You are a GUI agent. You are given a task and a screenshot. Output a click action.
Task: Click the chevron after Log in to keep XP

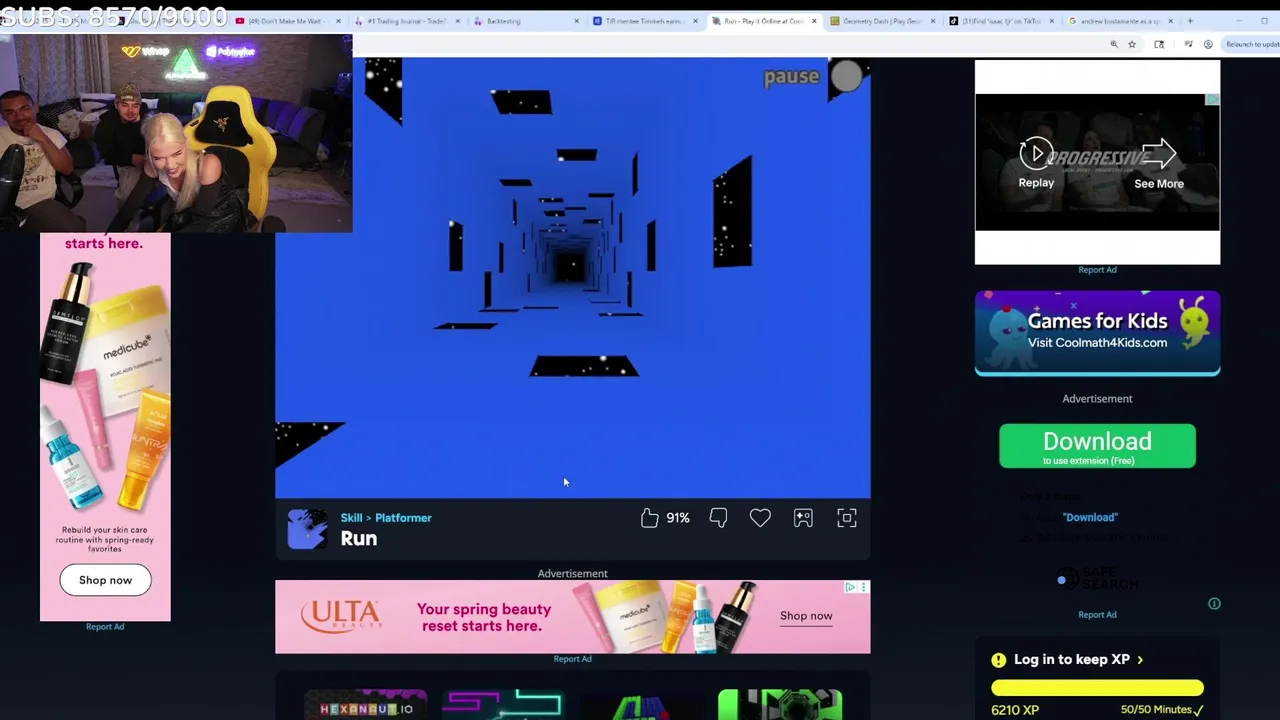pos(1140,660)
